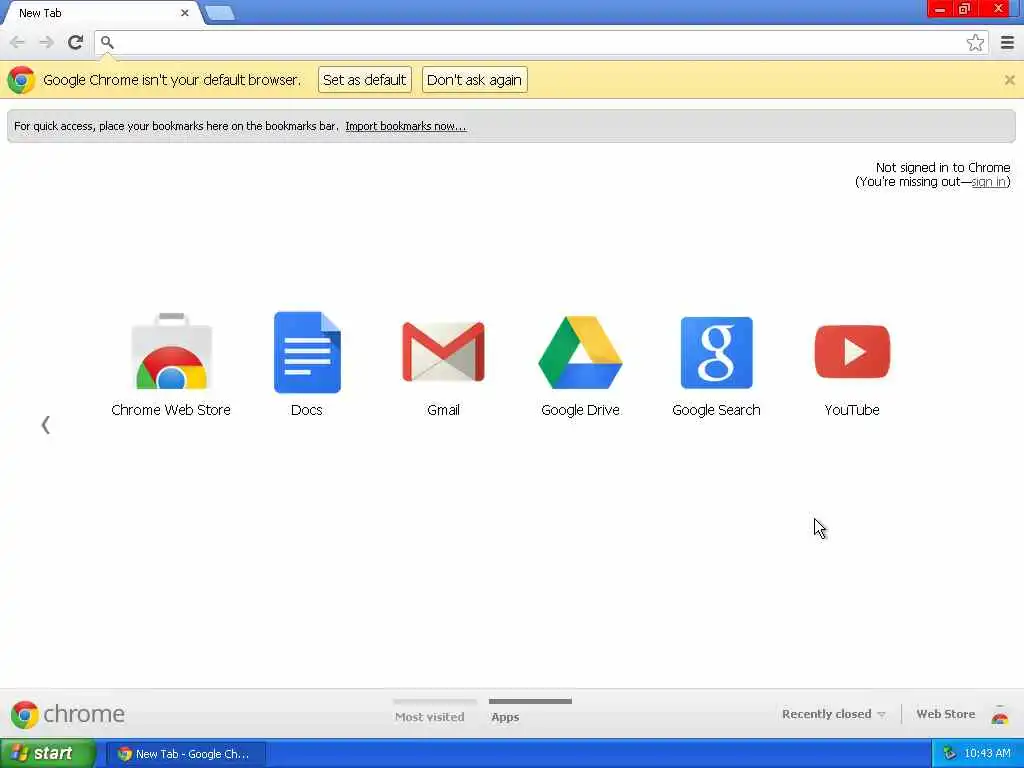Open the Windows start menu
Screen dimensions: 1024x768
pyautogui.click(x=48, y=754)
